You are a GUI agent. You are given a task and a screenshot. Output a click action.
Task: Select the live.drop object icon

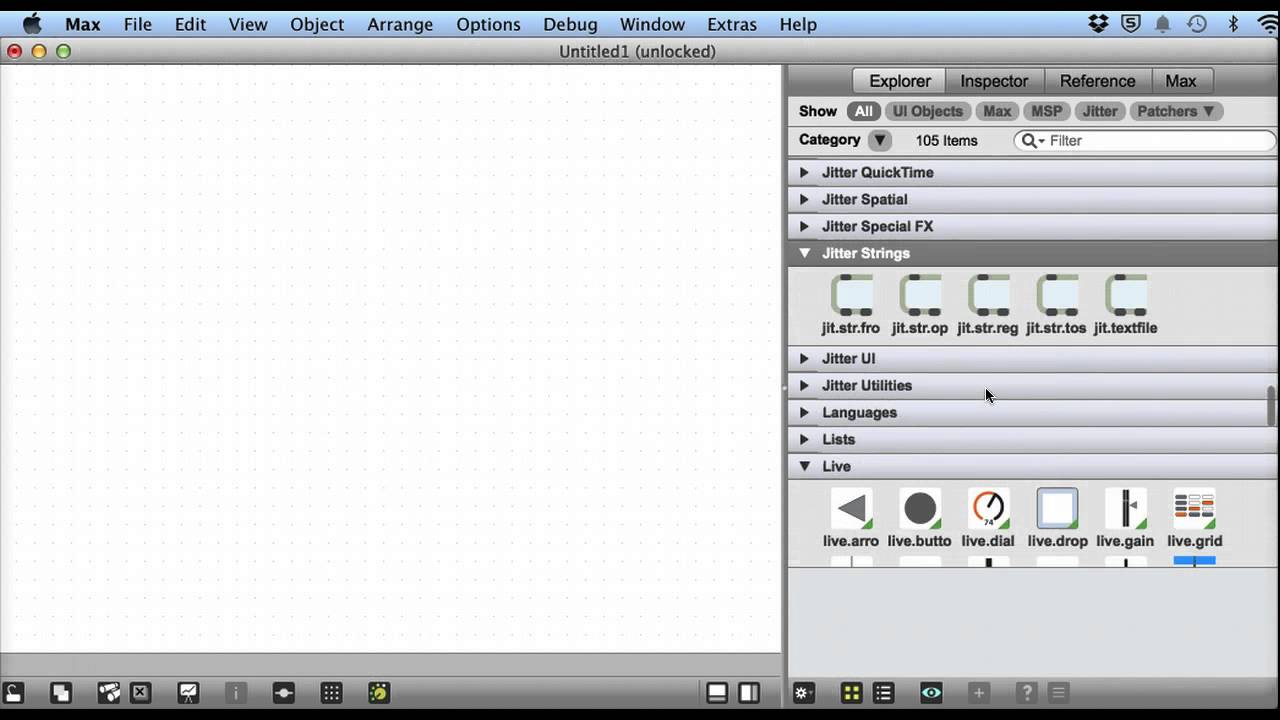coord(1057,509)
